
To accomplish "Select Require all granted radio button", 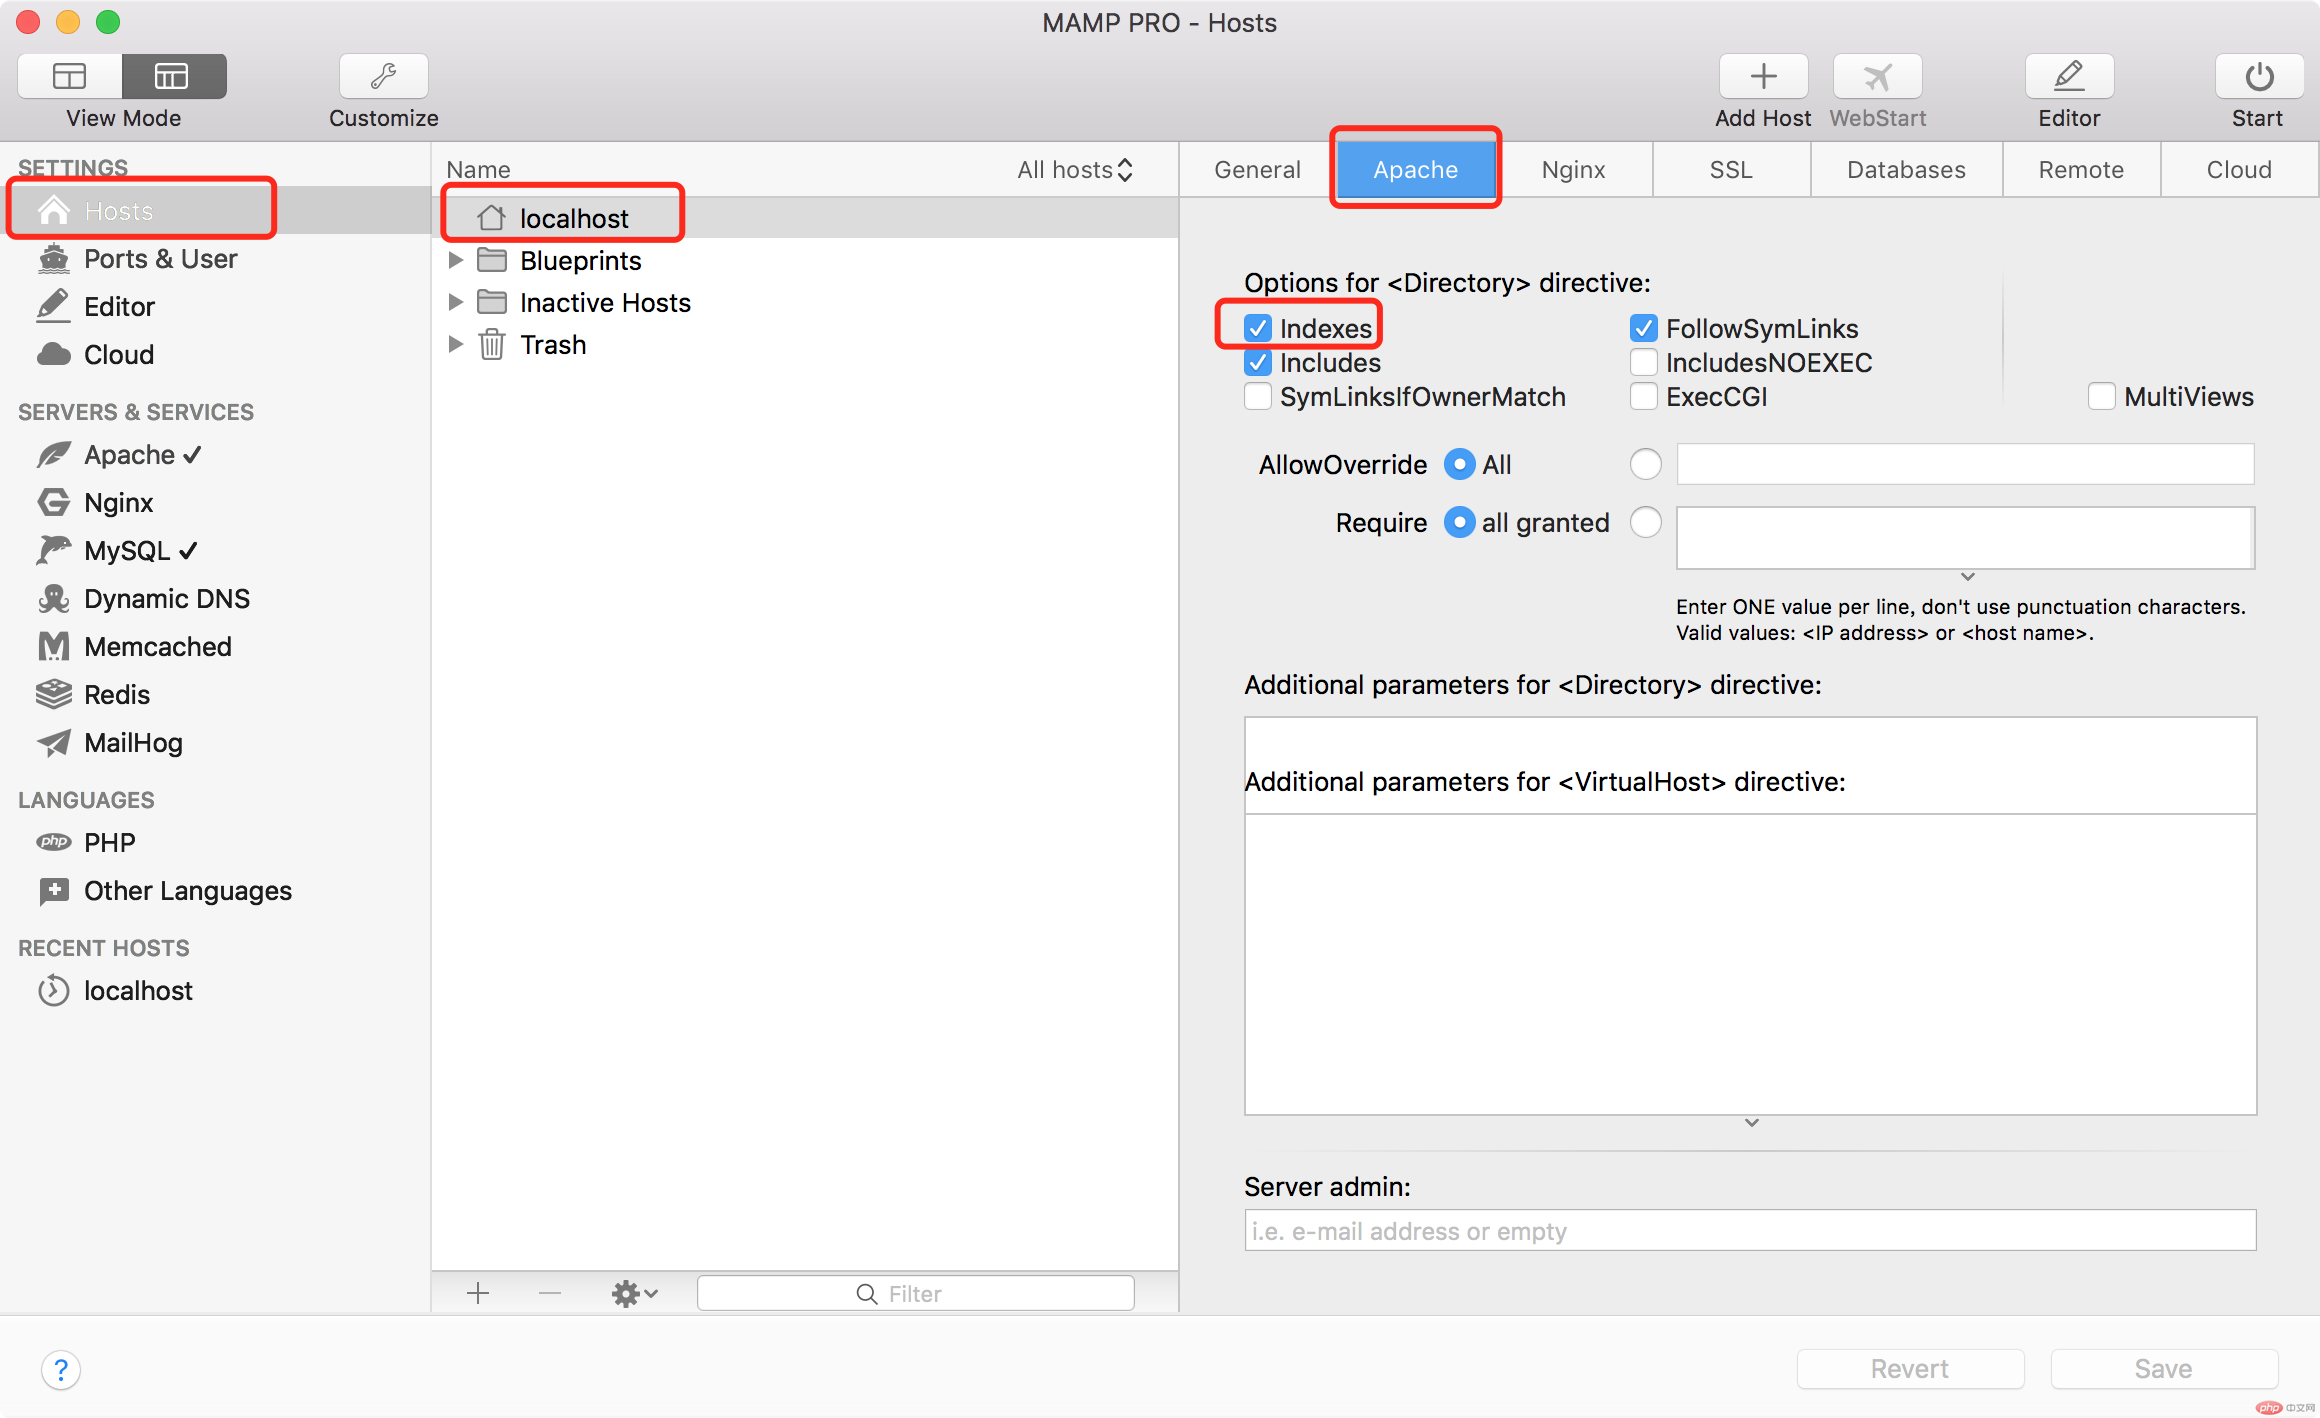I will [1460, 522].
